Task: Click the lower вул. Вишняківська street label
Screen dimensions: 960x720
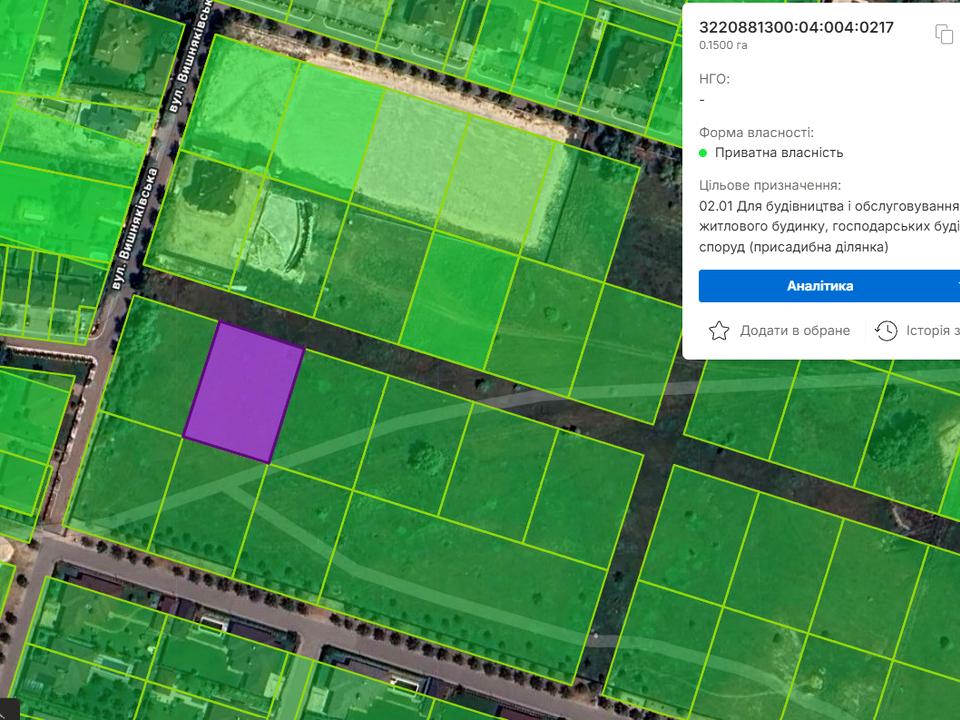Action: click(x=133, y=232)
